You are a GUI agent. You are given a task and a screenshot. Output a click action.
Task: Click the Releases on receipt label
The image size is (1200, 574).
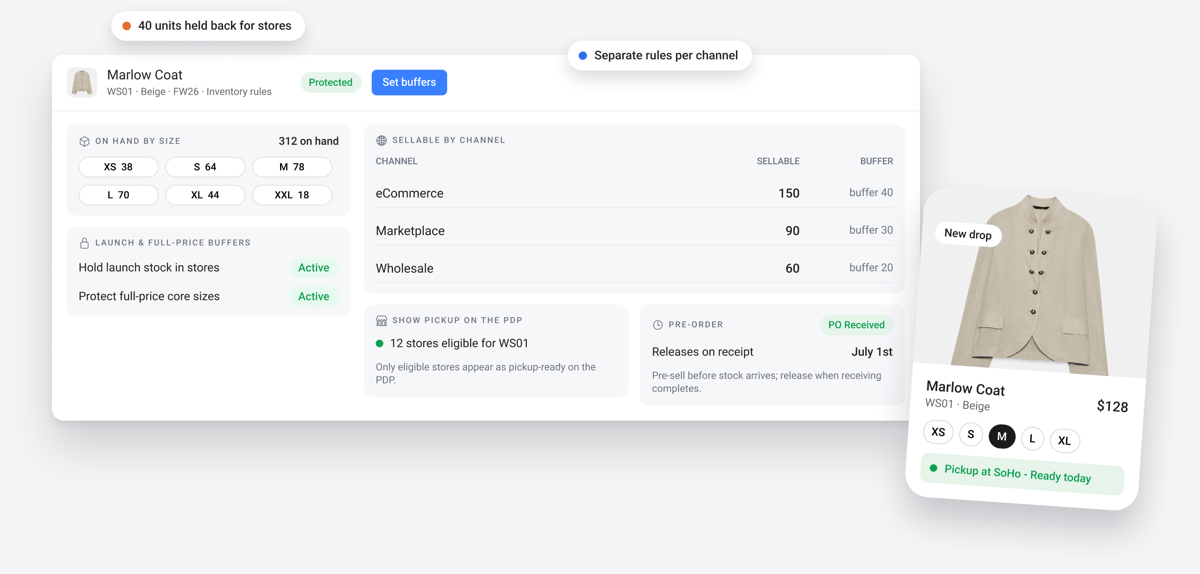[x=702, y=352]
